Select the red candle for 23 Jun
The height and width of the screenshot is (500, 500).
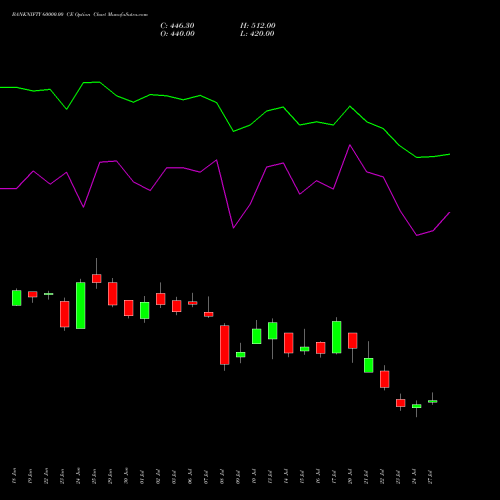click(x=65, y=314)
